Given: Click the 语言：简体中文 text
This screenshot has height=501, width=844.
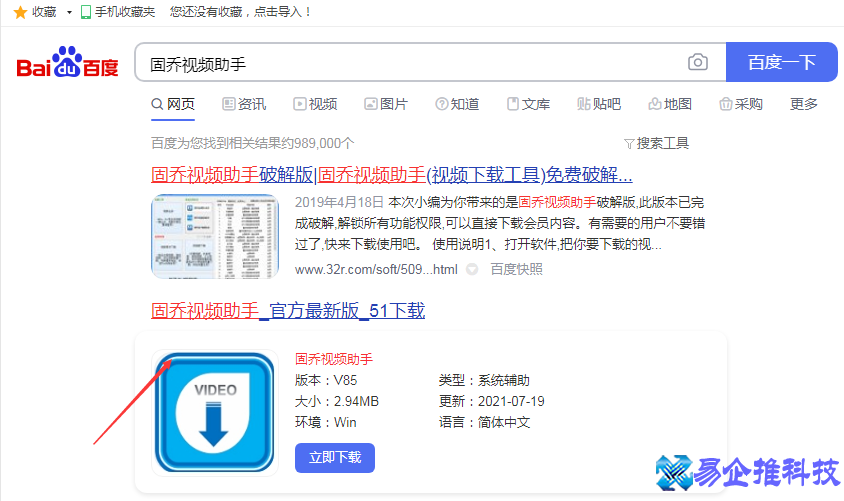Looking at the screenshot, I should coord(484,422).
